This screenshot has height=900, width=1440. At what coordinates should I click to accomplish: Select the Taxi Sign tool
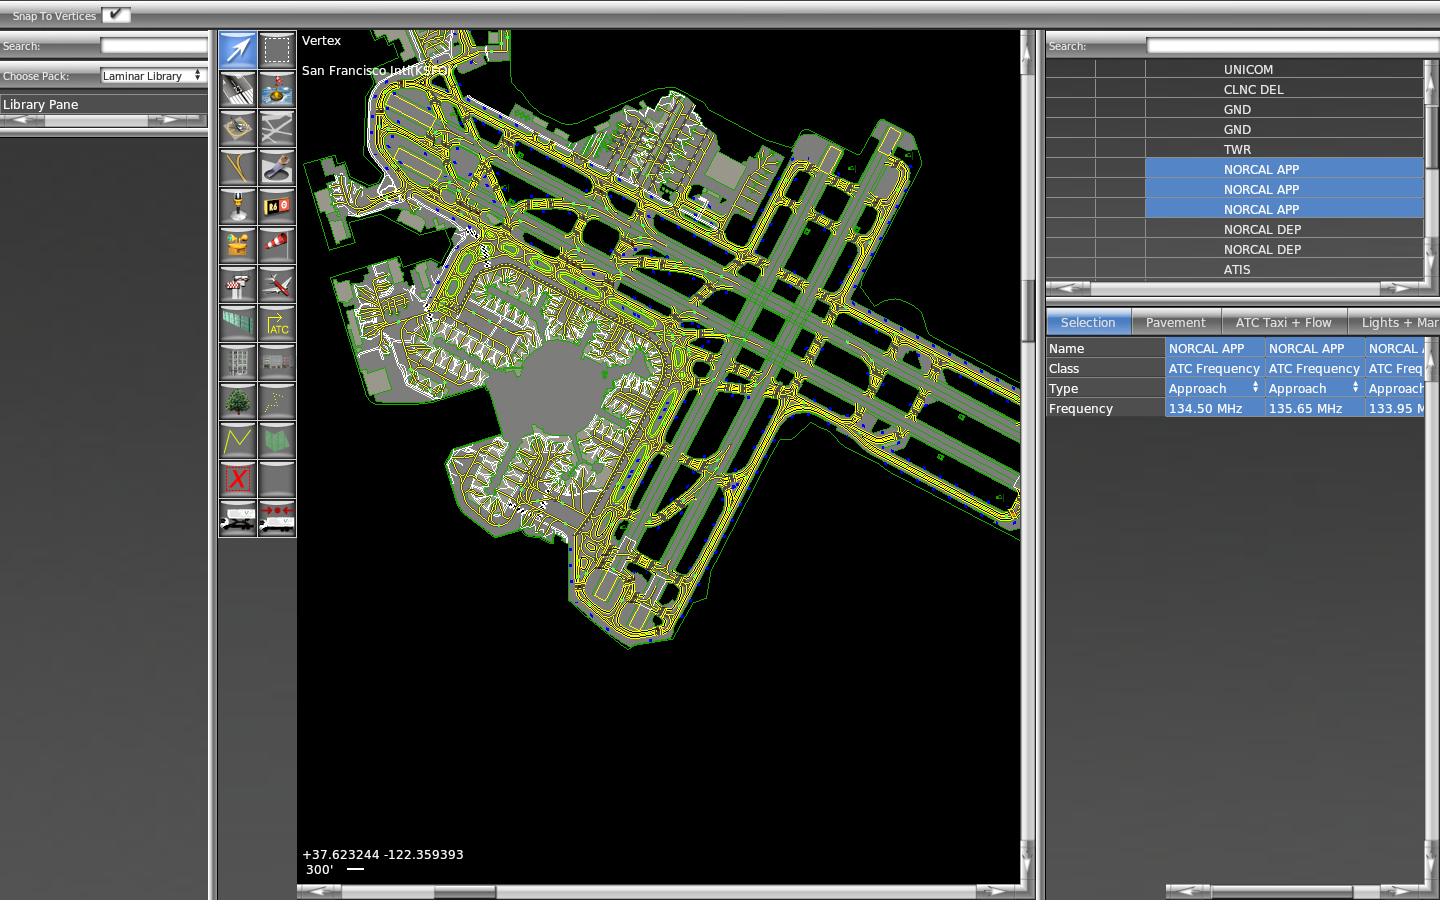277,206
